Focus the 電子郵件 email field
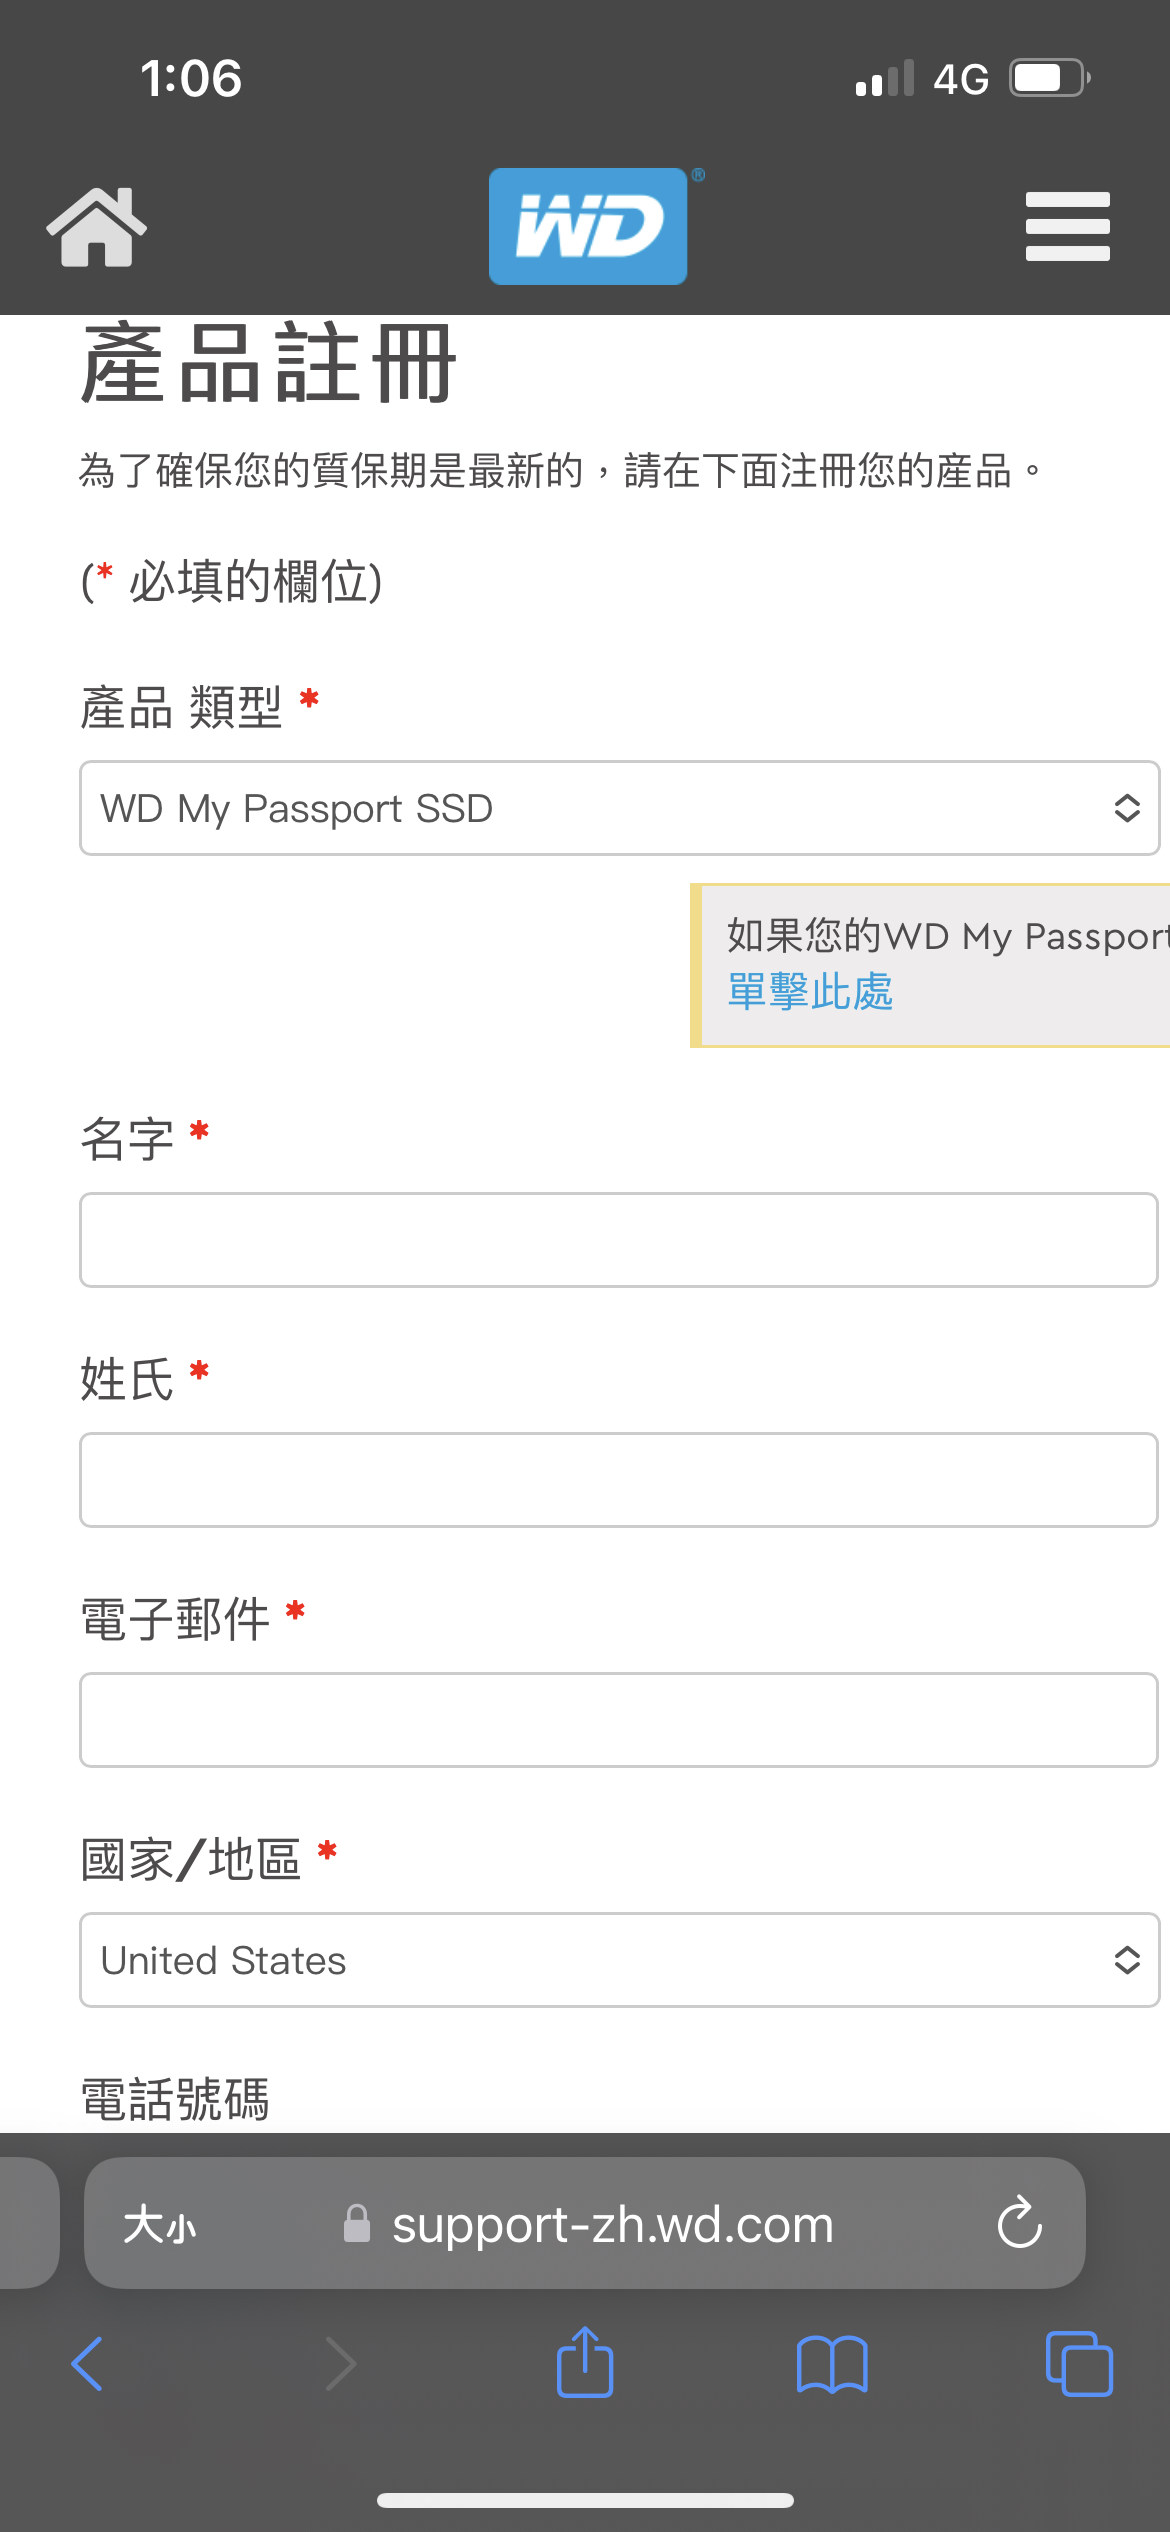This screenshot has height=2532, width=1170. click(x=619, y=1720)
